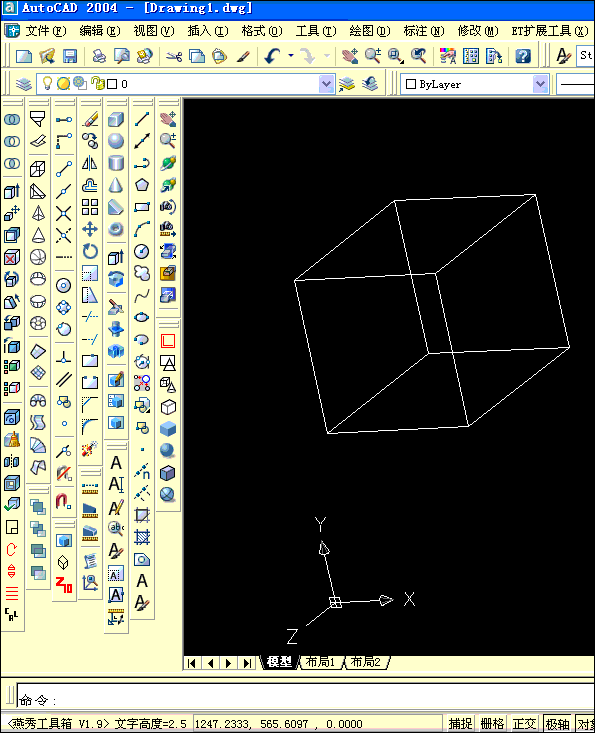Open the ByLayer color dropdown

(x=540, y=84)
